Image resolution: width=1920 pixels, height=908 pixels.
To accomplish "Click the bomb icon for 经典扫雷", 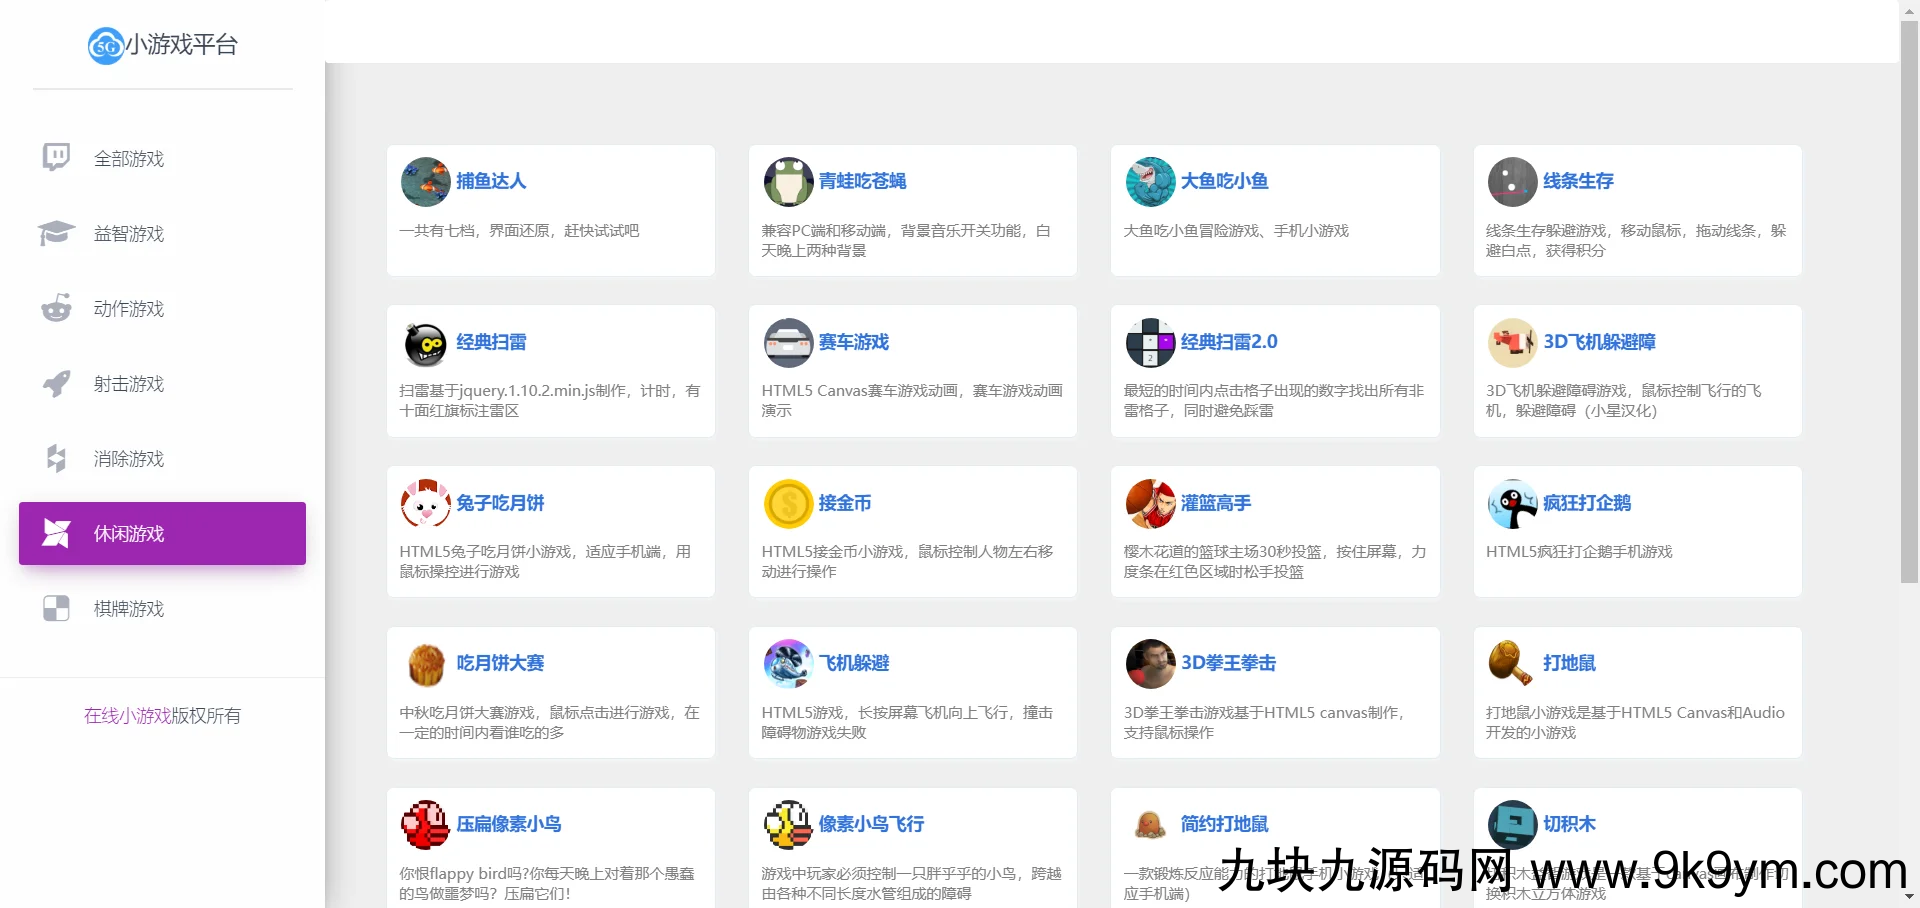I will 425,343.
